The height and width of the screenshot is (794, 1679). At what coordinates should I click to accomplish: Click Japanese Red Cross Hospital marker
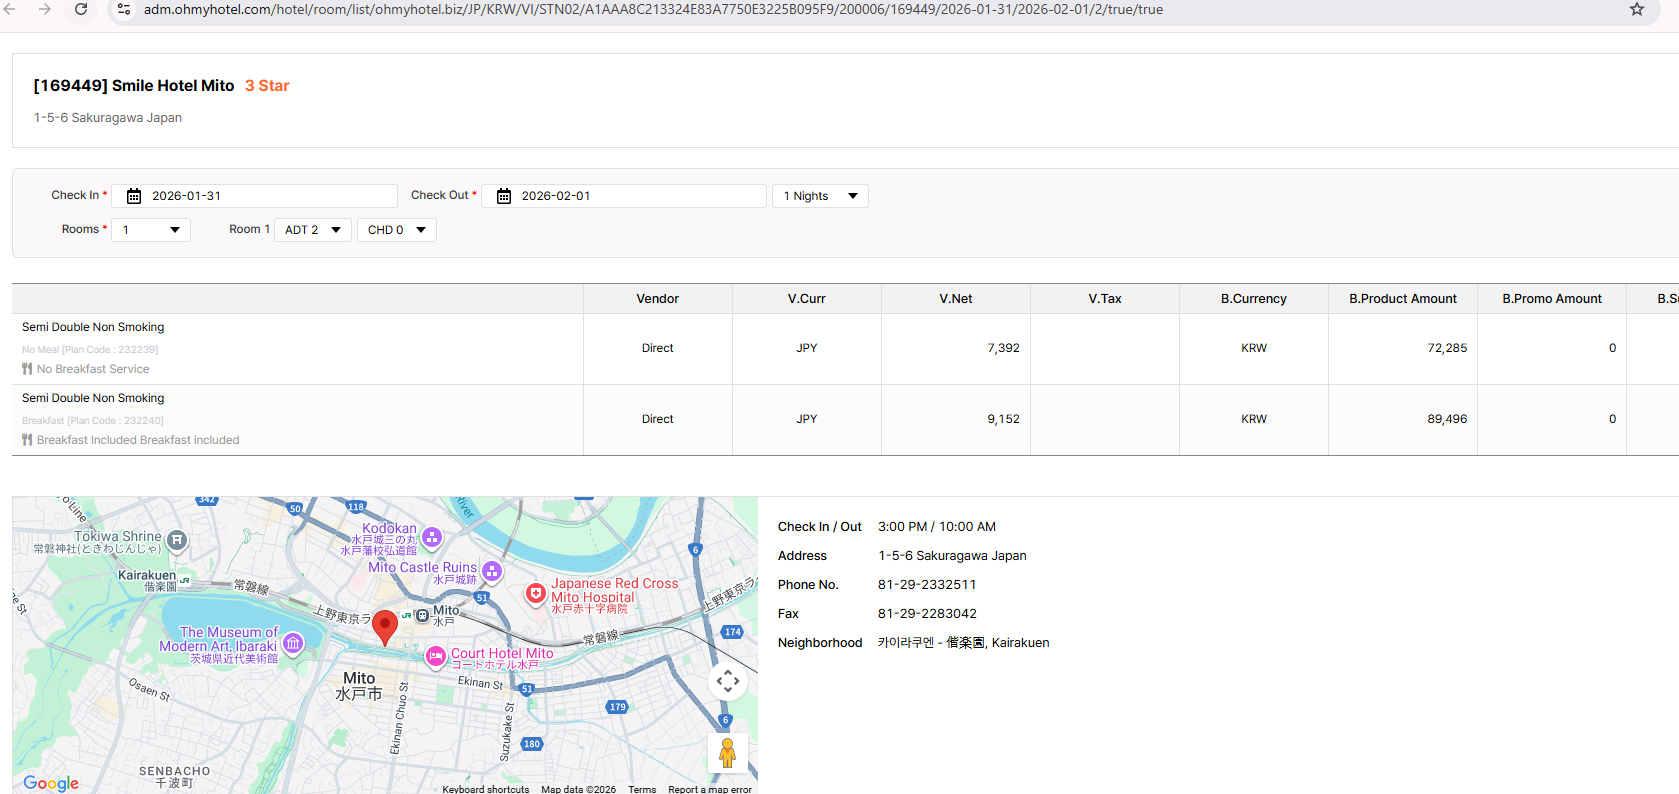coord(536,593)
